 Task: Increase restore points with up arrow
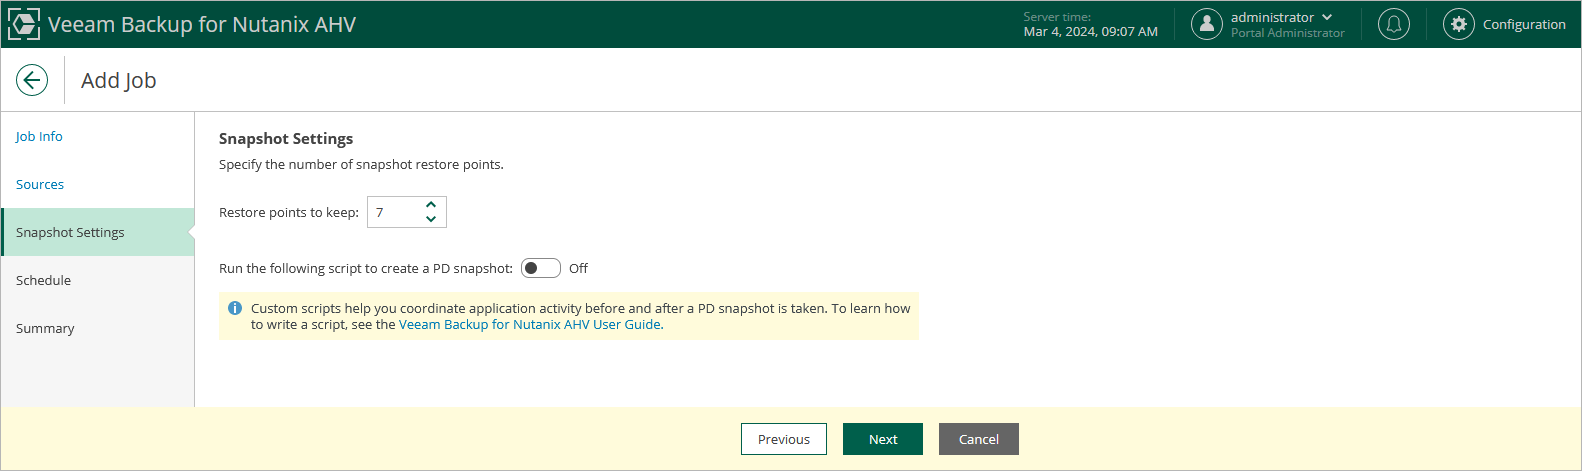coord(431,205)
